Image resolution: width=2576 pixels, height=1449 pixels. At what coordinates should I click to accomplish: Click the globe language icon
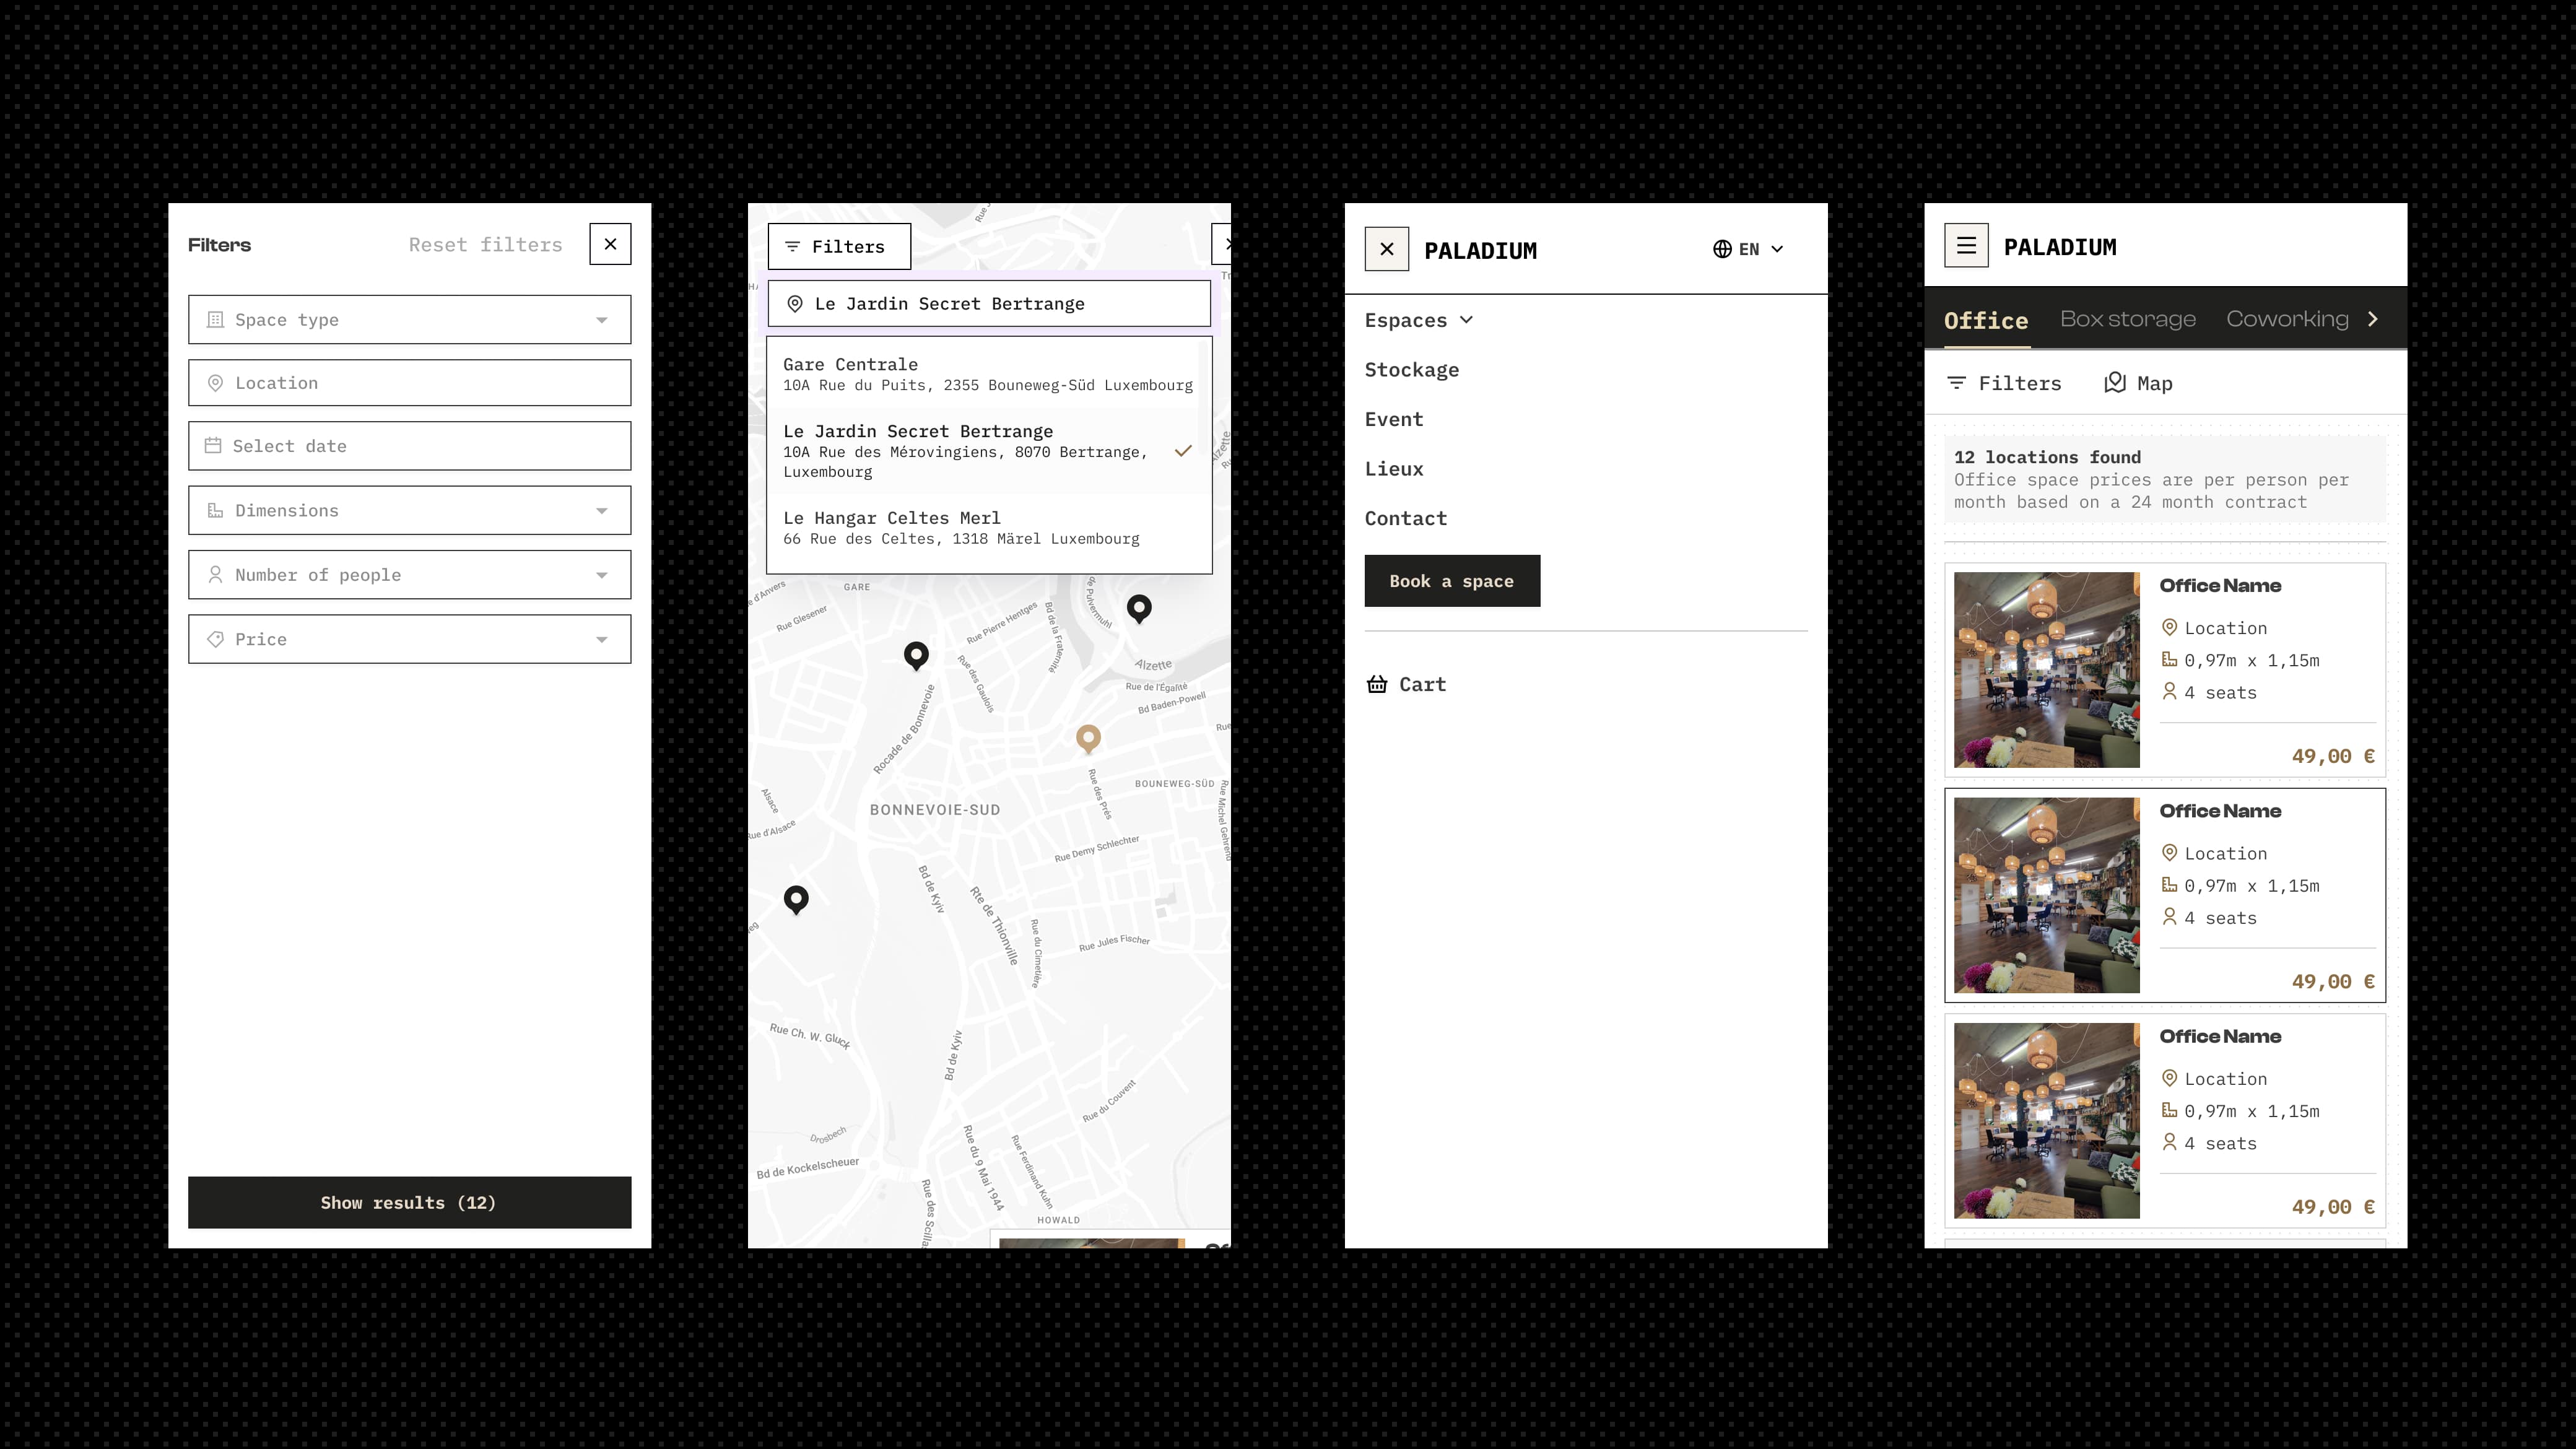[x=1722, y=249]
